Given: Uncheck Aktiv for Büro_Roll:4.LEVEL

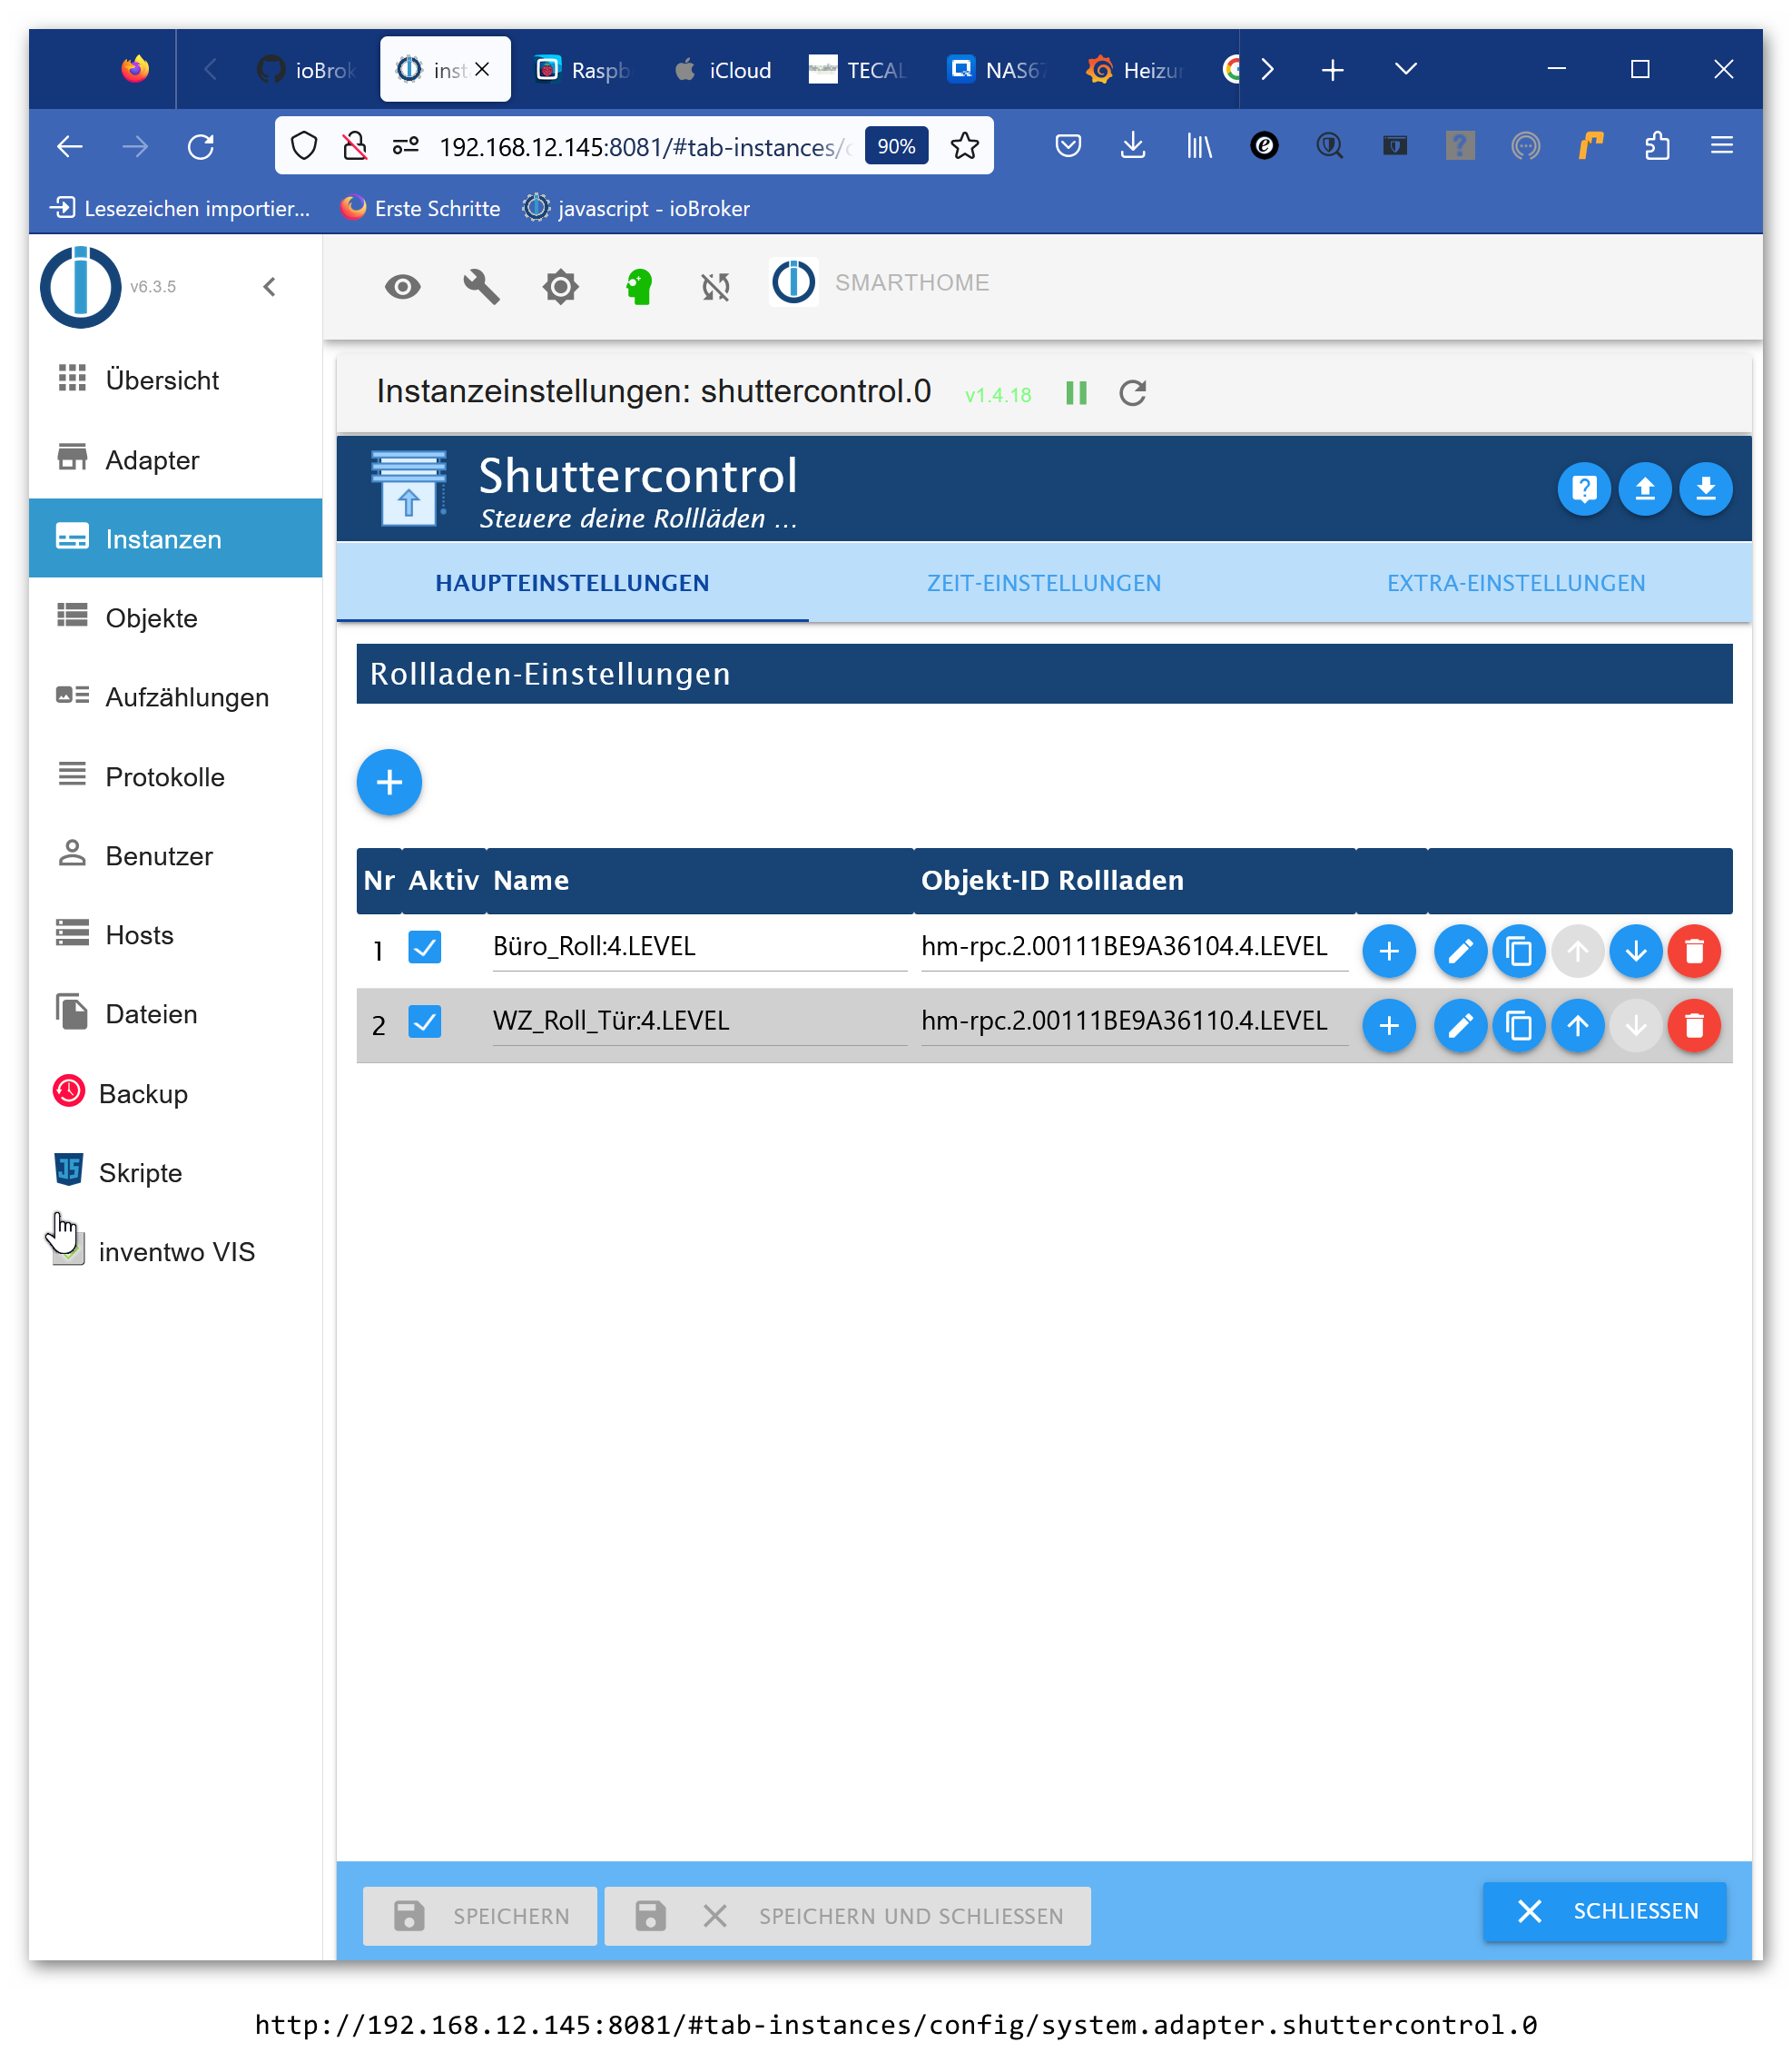Looking at the screenshot, I should tap(425, 947).
